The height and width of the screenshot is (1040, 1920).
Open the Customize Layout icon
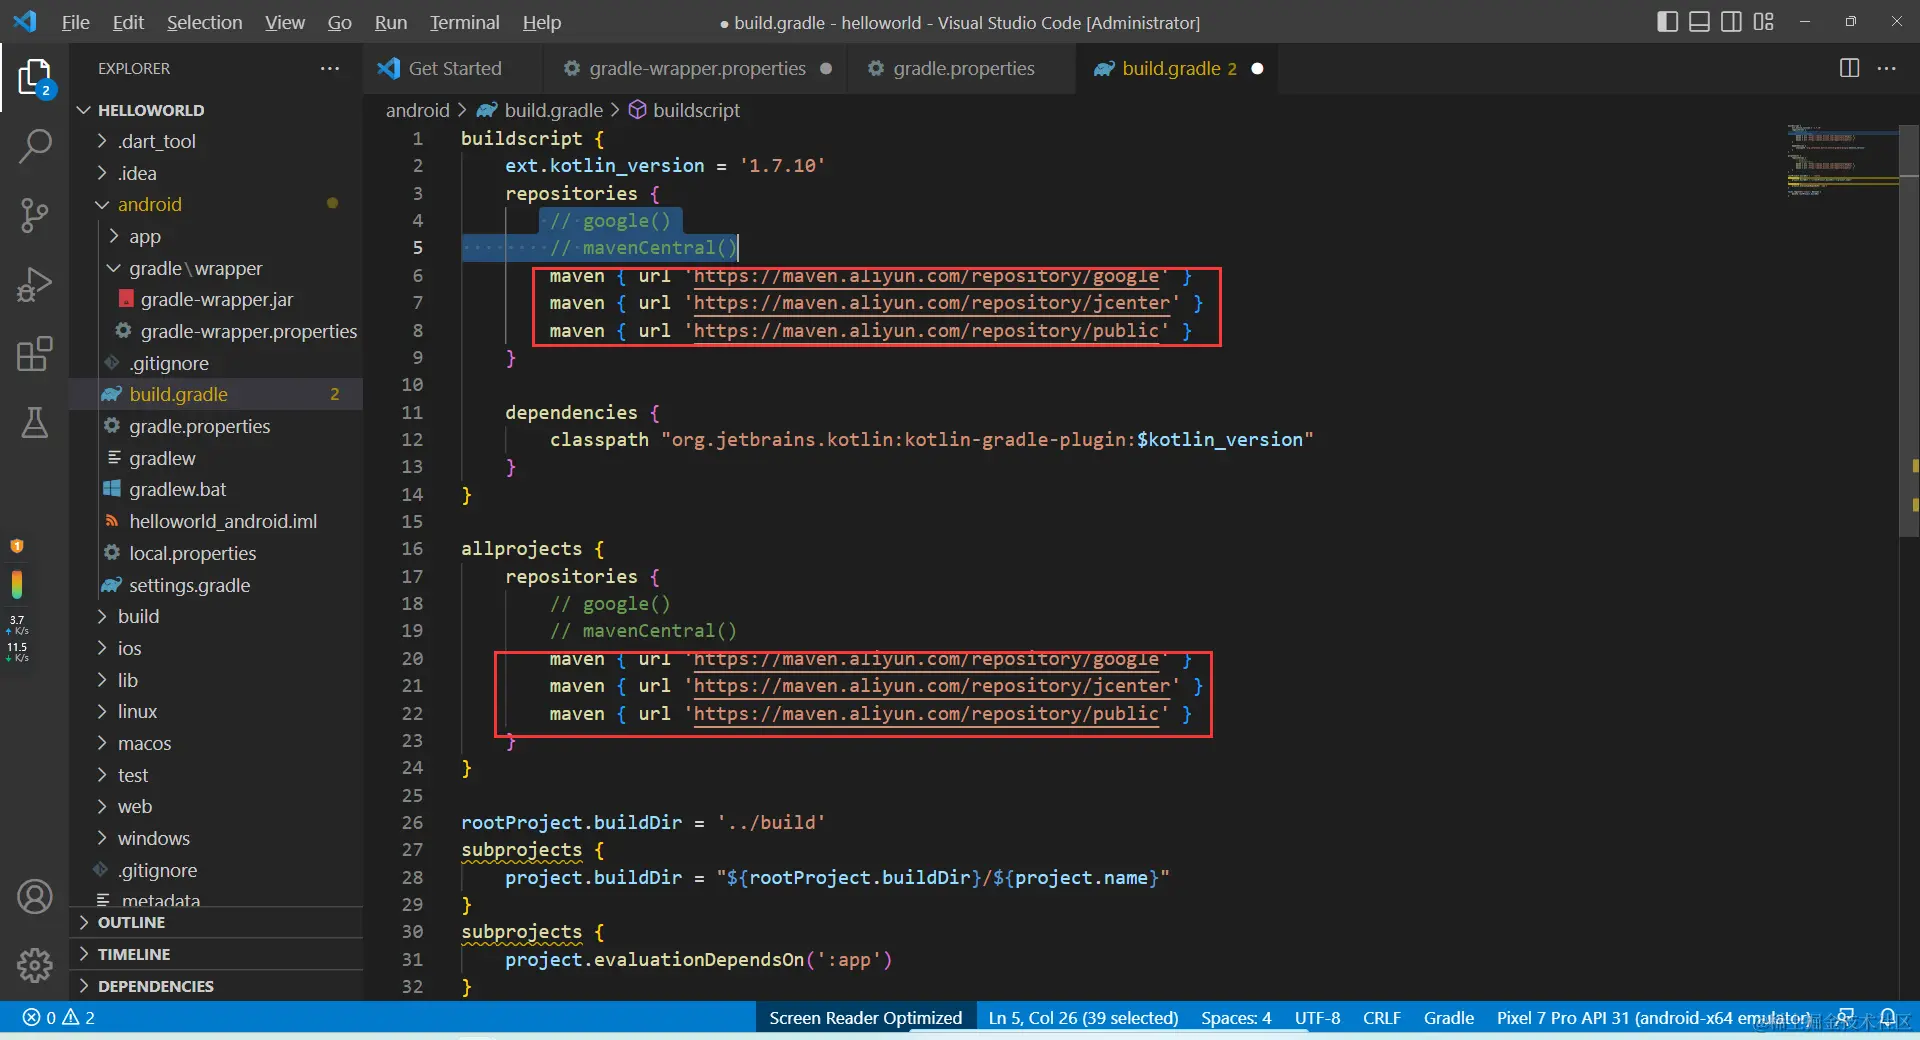pyautogui.click(x=1763, y=22)
